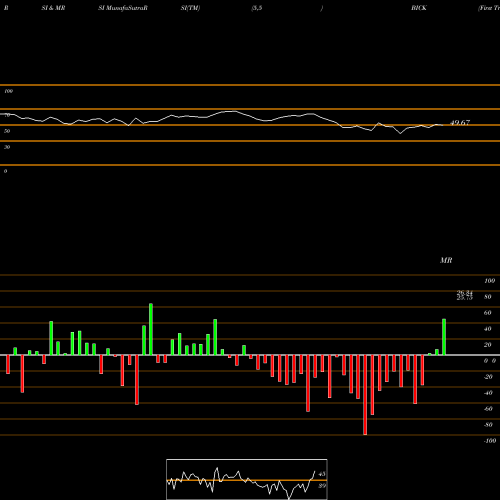The width and height of the screenshot is (500, 500).
Task: Click the "40" label on the MR axis
Action: coord(488,329)
